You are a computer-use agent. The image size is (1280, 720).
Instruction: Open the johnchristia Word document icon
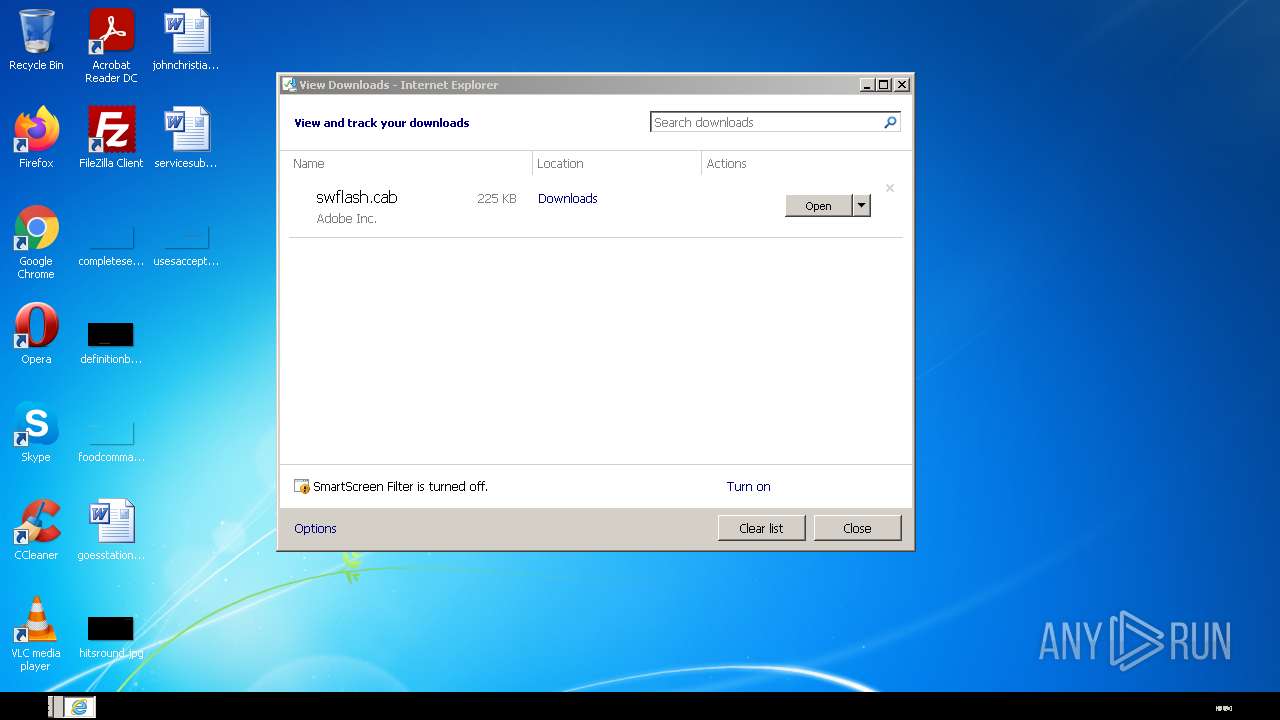pos(186,40)
